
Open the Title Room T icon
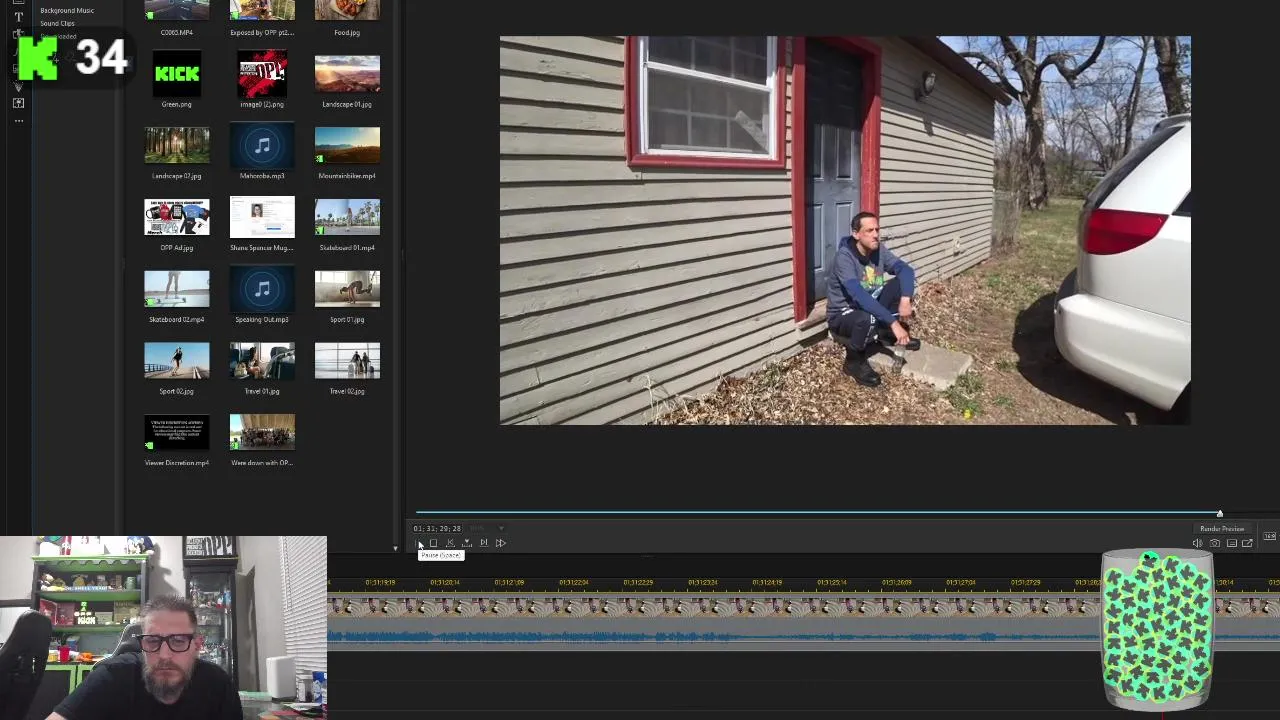pos(18,16)
